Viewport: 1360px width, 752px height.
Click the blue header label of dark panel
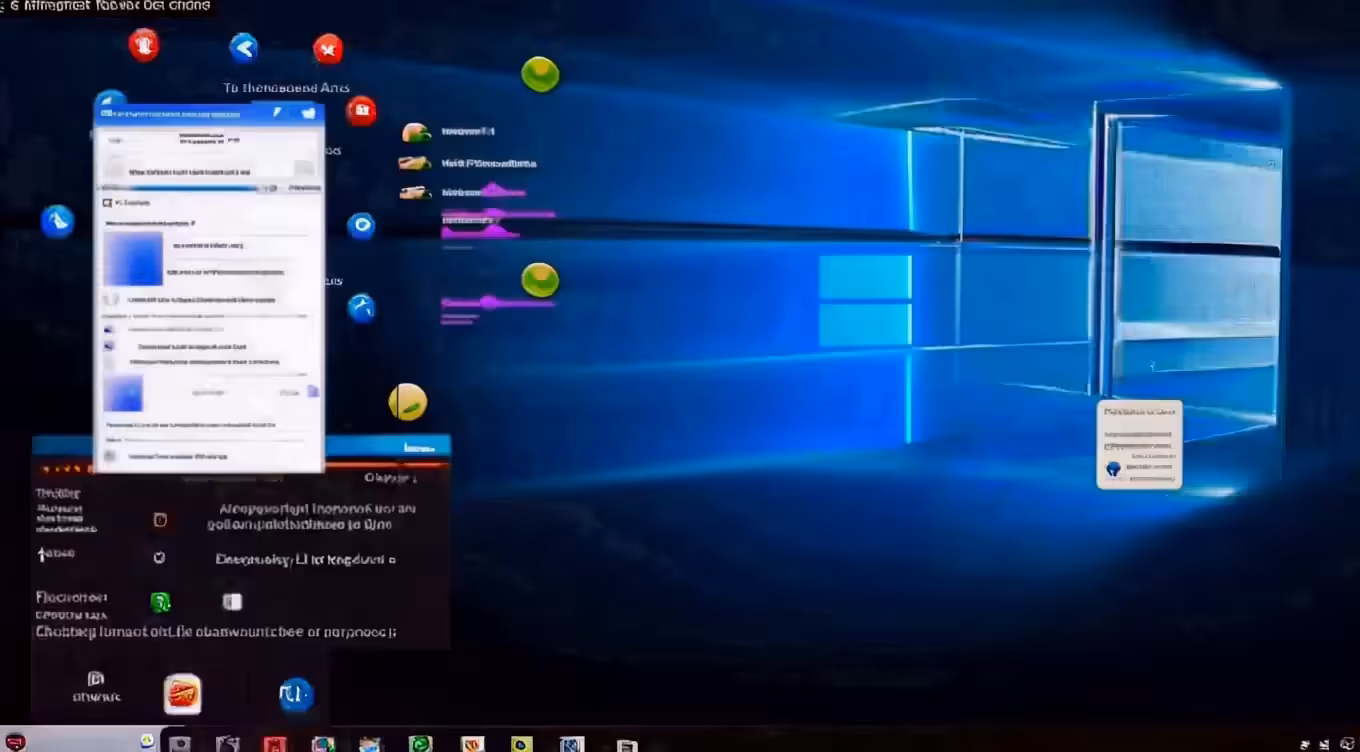[x=418, y=448]
